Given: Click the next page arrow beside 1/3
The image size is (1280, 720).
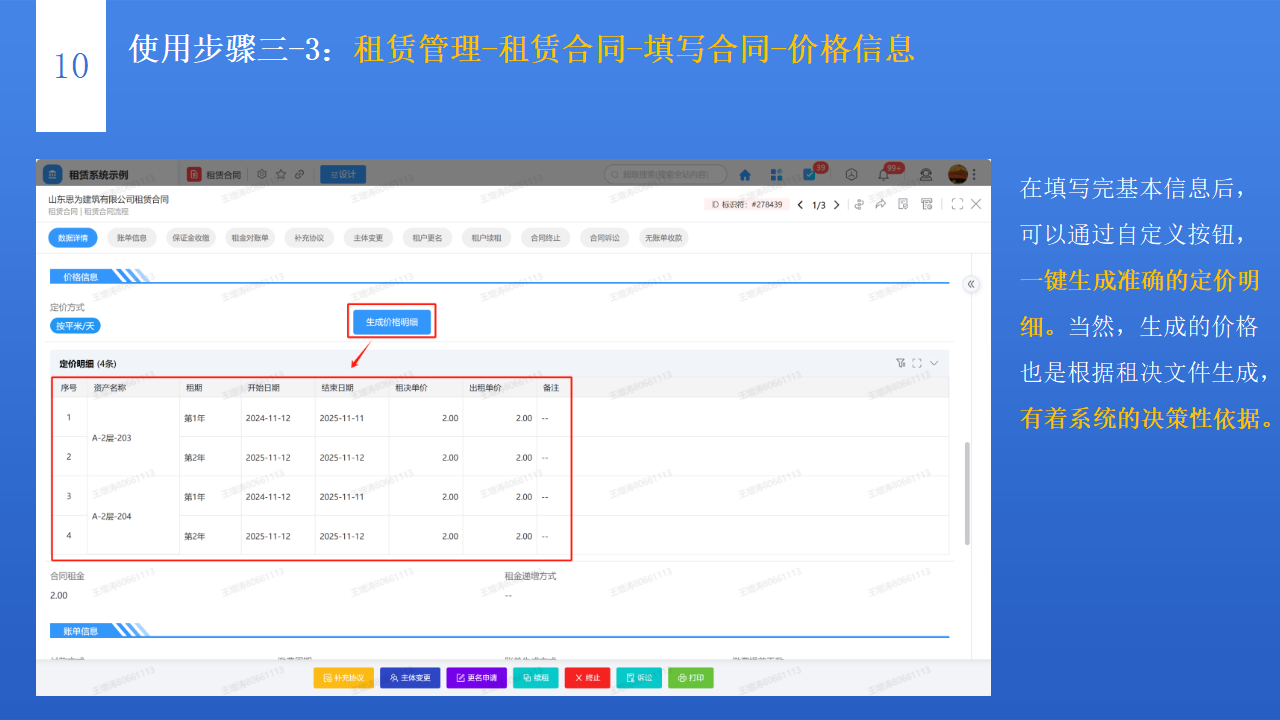Looking at the screenshot, I should (x=837, y=204).
